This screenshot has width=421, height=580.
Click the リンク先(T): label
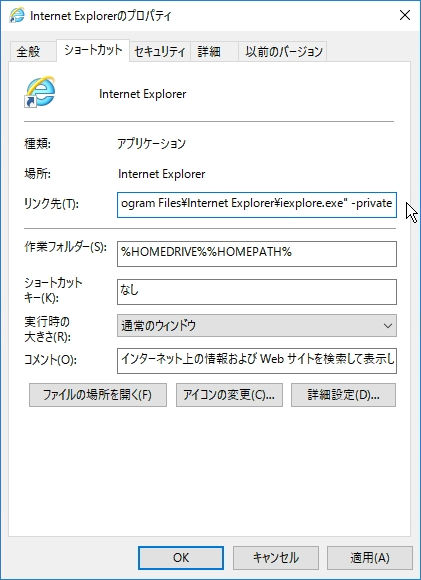pos(51,204)
